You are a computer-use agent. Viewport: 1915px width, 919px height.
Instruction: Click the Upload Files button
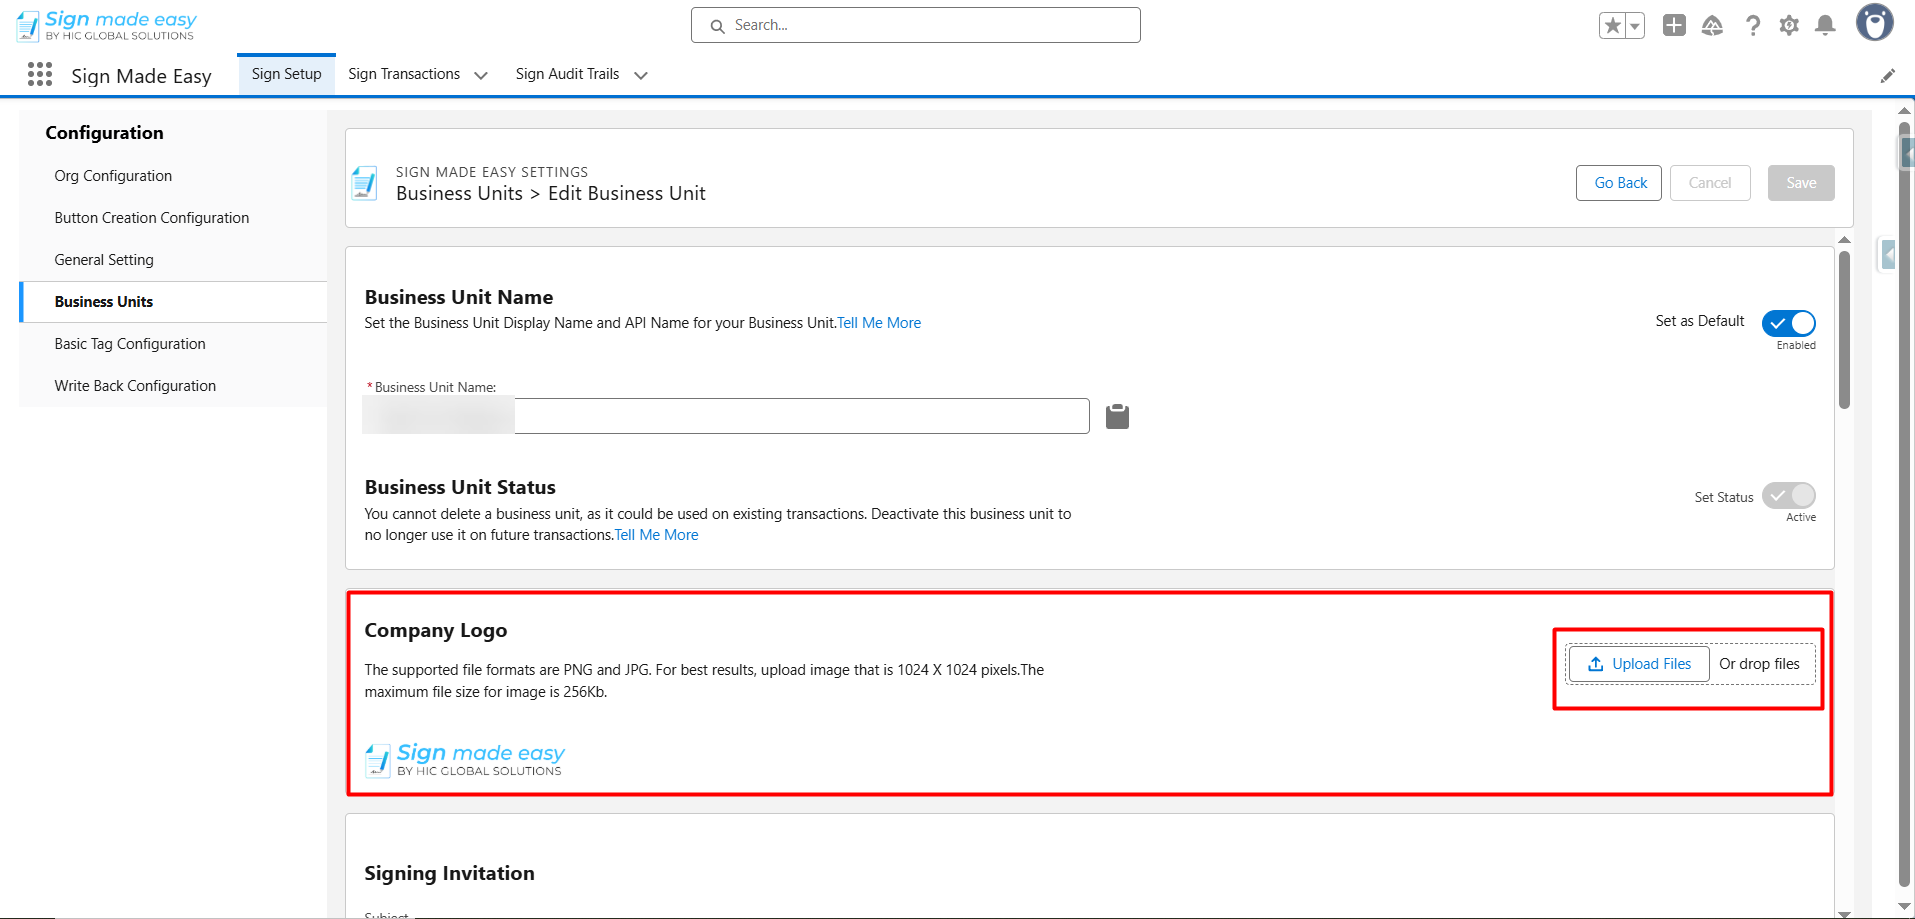click(1639, 664)
